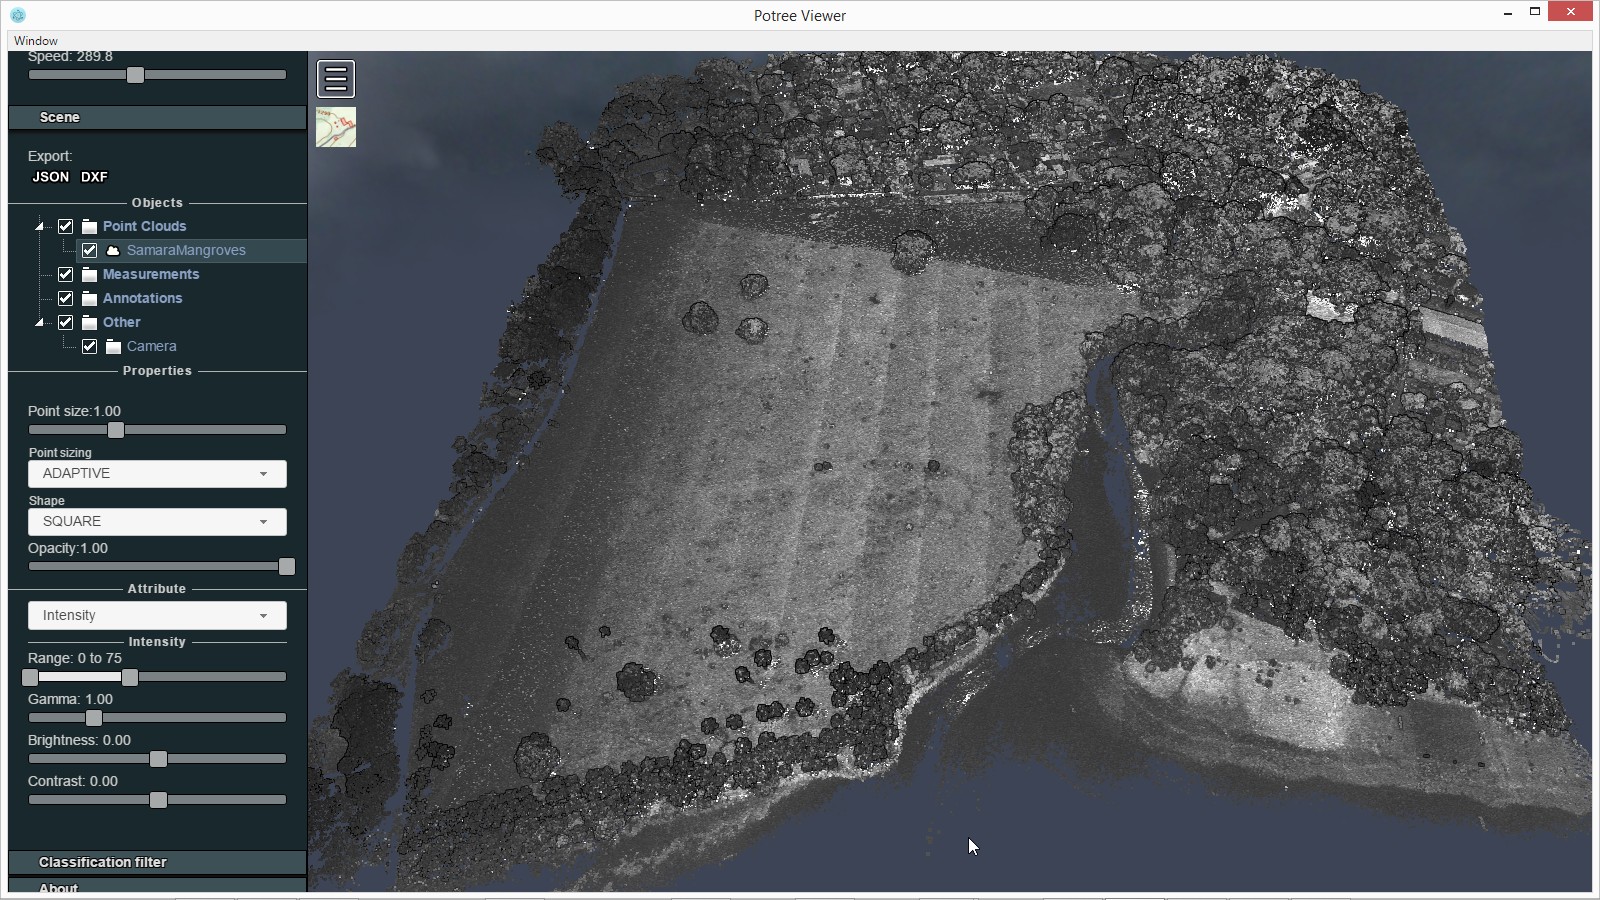Viewport: 1600px width, 900px height.
Task: Open the map thumbnail in the viewer
Action: [336, 127]
